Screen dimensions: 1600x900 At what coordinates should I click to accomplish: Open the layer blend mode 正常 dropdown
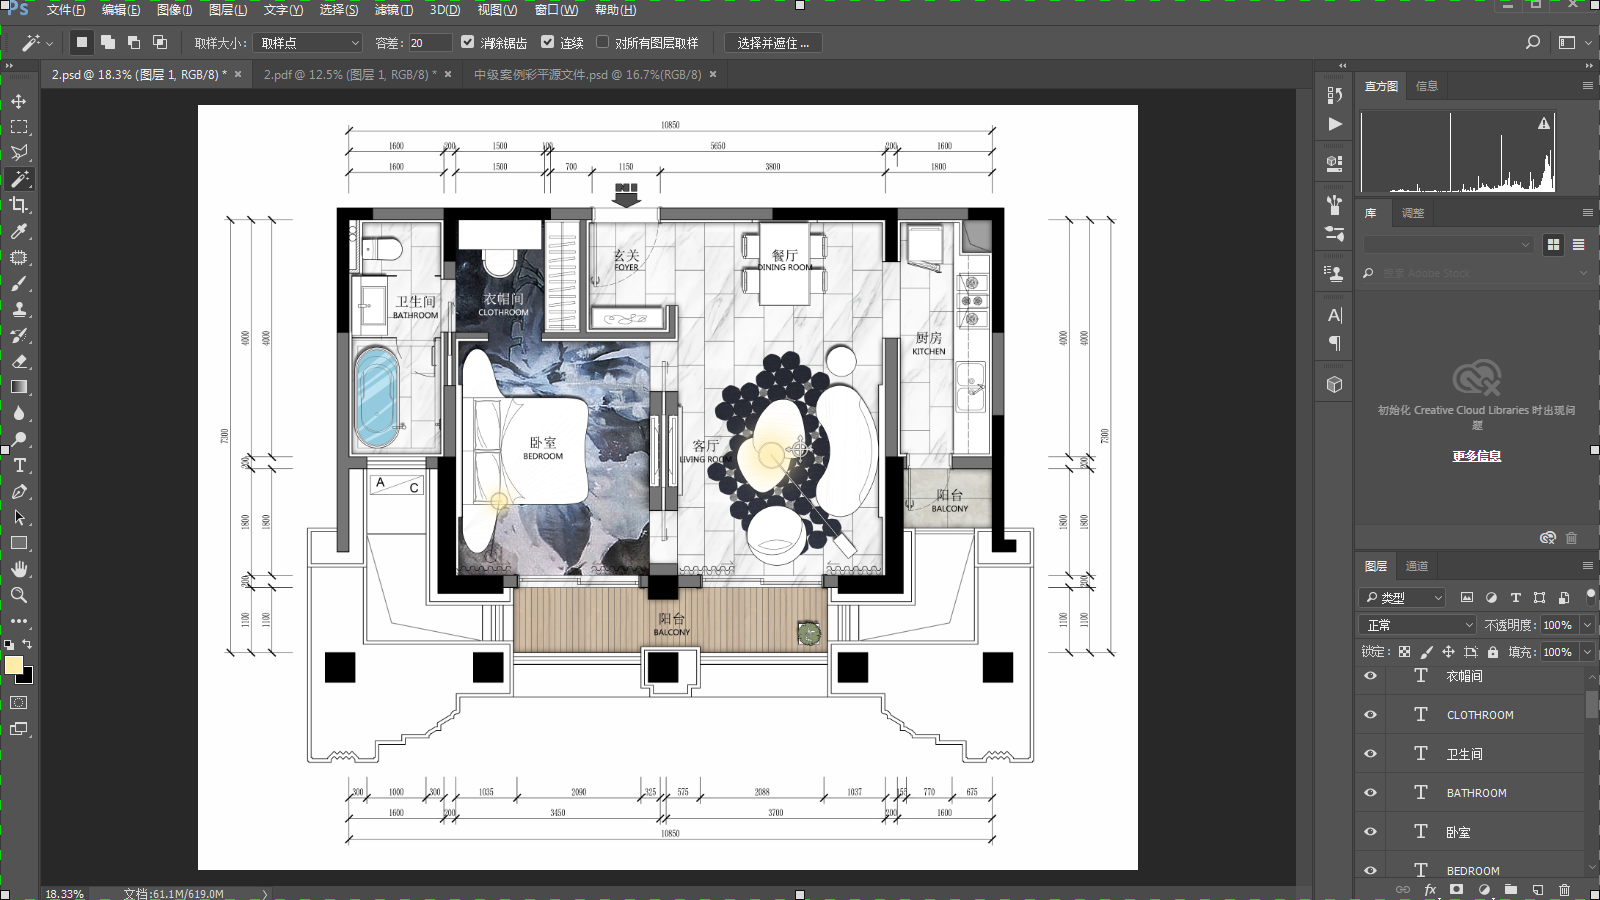1418,625
